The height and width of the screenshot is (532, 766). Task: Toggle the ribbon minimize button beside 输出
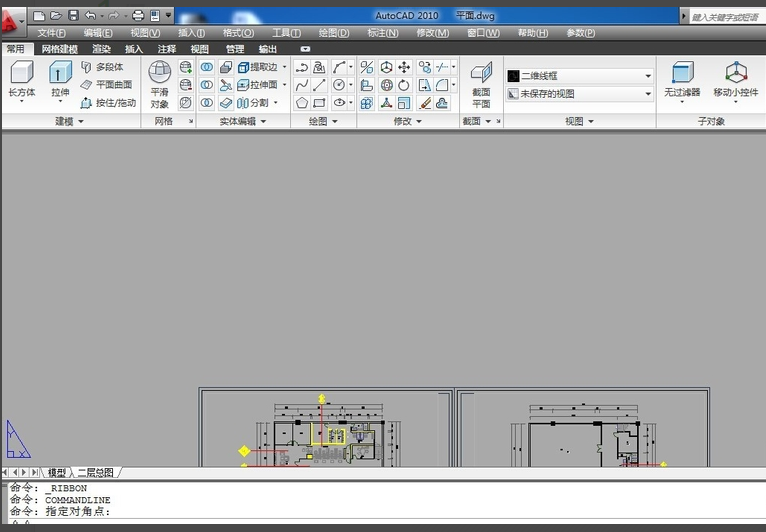pyautogui.click(x=305, y=49)
